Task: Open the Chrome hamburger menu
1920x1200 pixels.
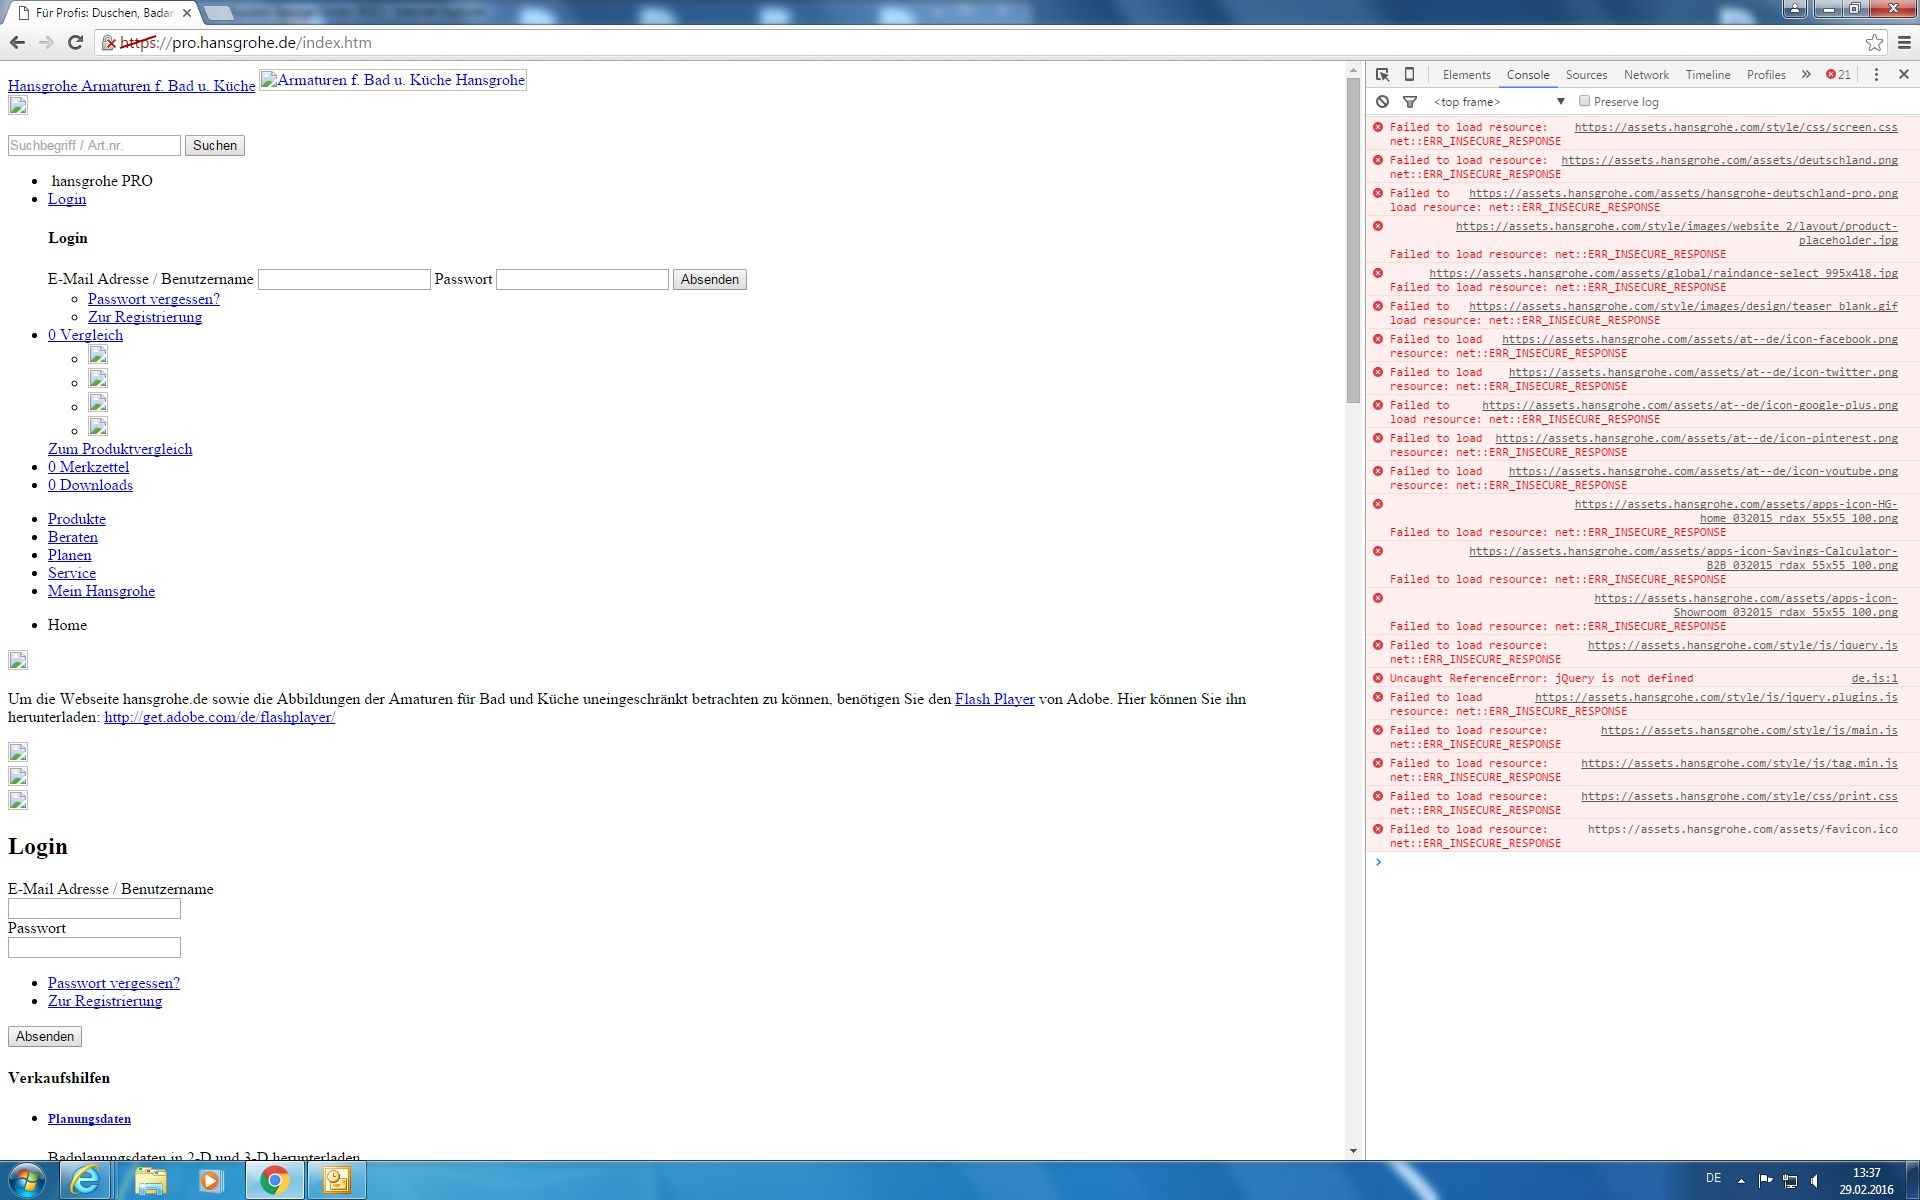Action: pos(1904,43)
